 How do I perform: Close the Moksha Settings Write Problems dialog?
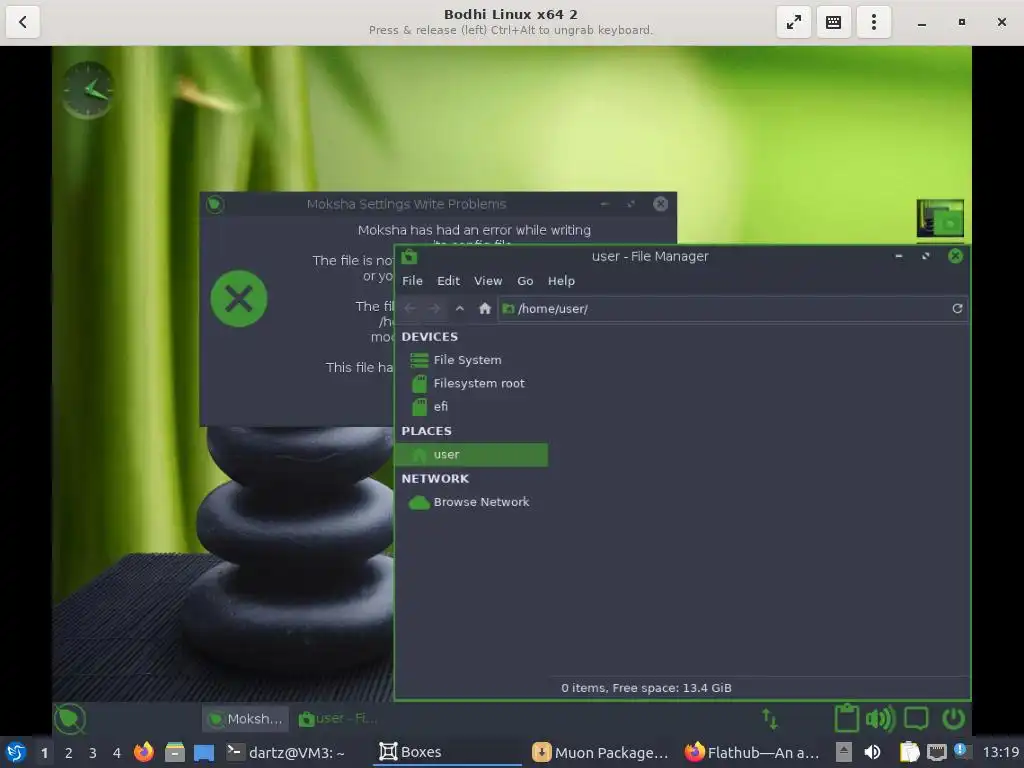[x=660, y=204]
